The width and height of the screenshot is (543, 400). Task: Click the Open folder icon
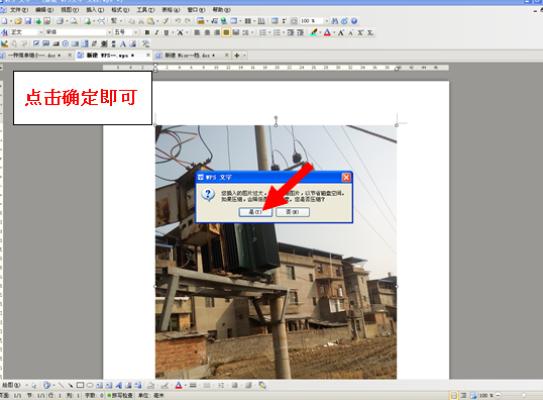point(18,21)
